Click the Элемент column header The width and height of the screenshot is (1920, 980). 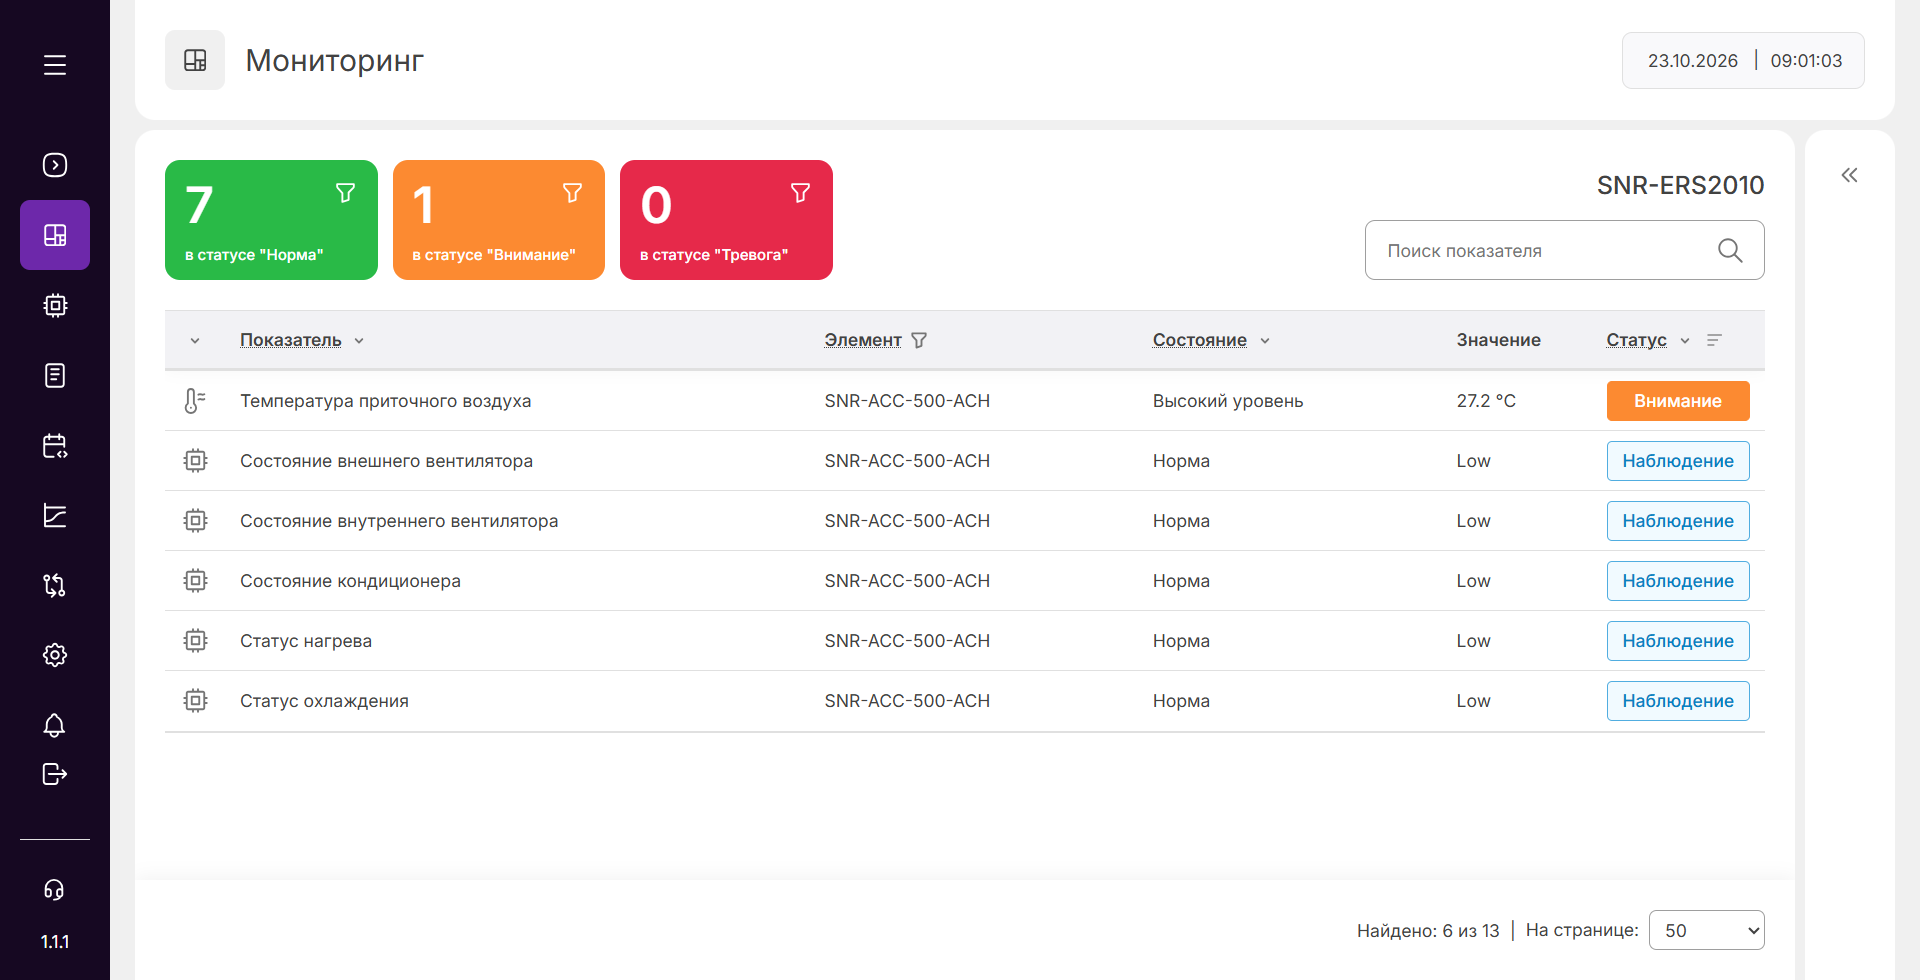coord(863,340)
